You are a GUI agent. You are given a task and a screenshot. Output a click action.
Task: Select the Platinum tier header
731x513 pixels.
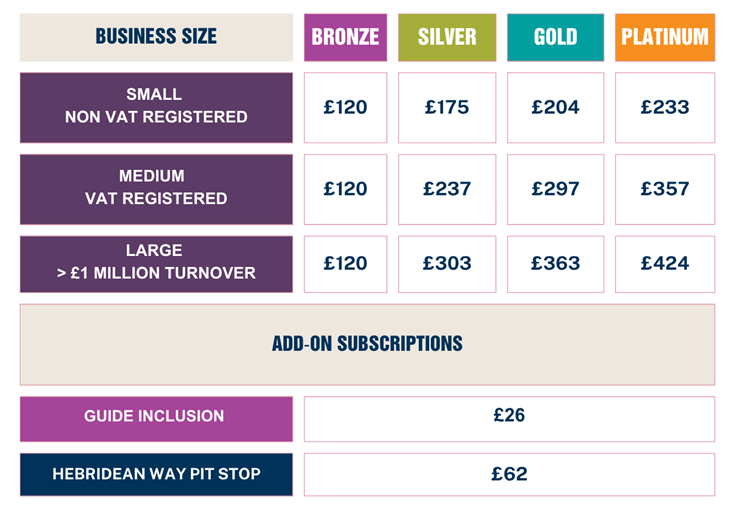click(x=664, y=37)
